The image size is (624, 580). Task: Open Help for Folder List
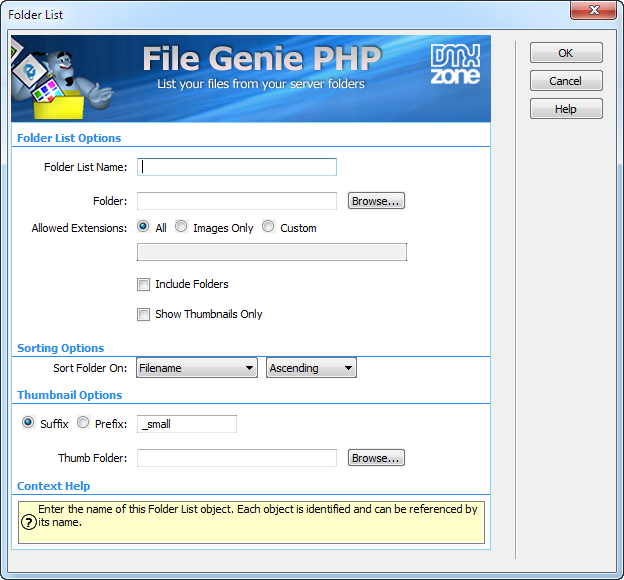[x=566, y=109]
